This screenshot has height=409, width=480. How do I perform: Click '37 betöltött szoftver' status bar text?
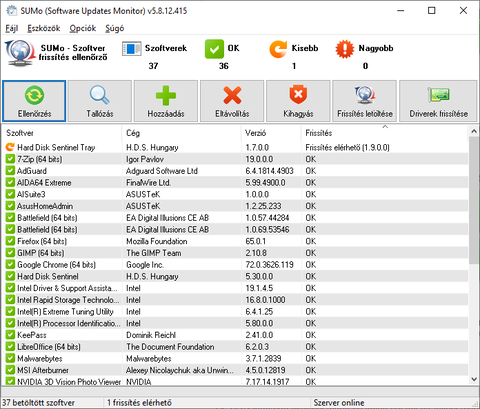pos(39,403)
